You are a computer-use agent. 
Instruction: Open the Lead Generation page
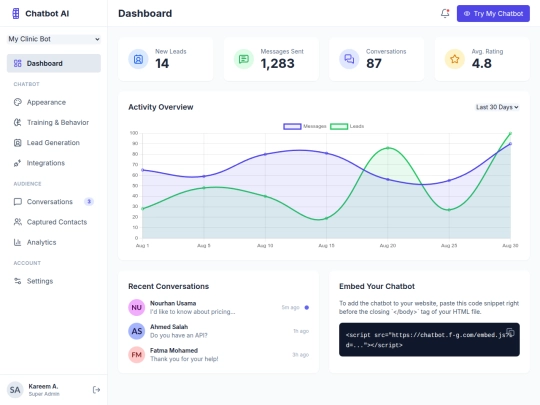click(x=54, y=143)
